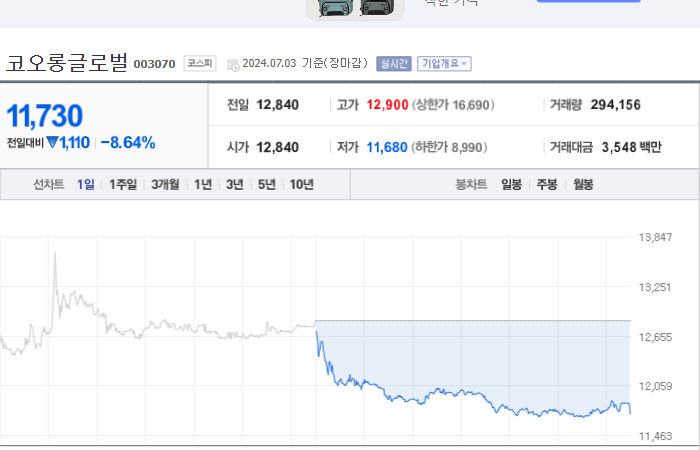Open the 기업개요 dropdown
The width and height of the screenshot is (700, 450).
(x=444, y=64)
